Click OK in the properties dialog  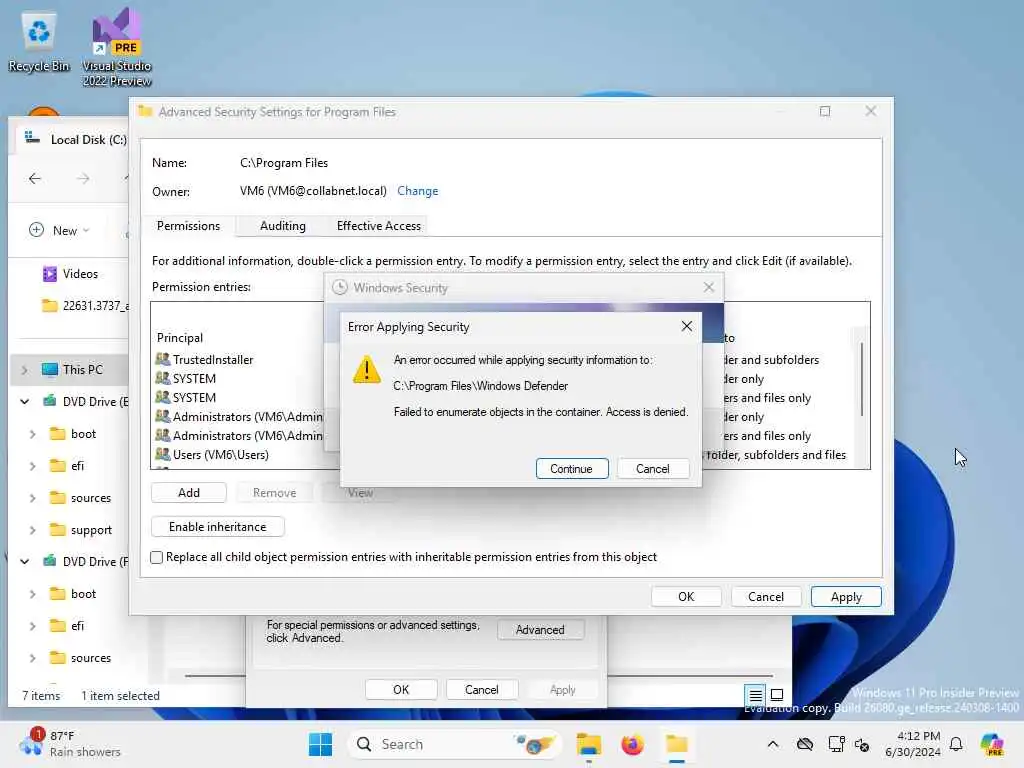pyautogui.click(x=401, y=690)
